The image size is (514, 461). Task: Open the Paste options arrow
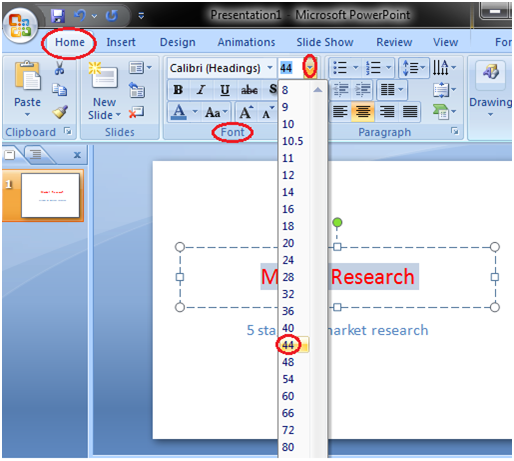tap(27, 115)
